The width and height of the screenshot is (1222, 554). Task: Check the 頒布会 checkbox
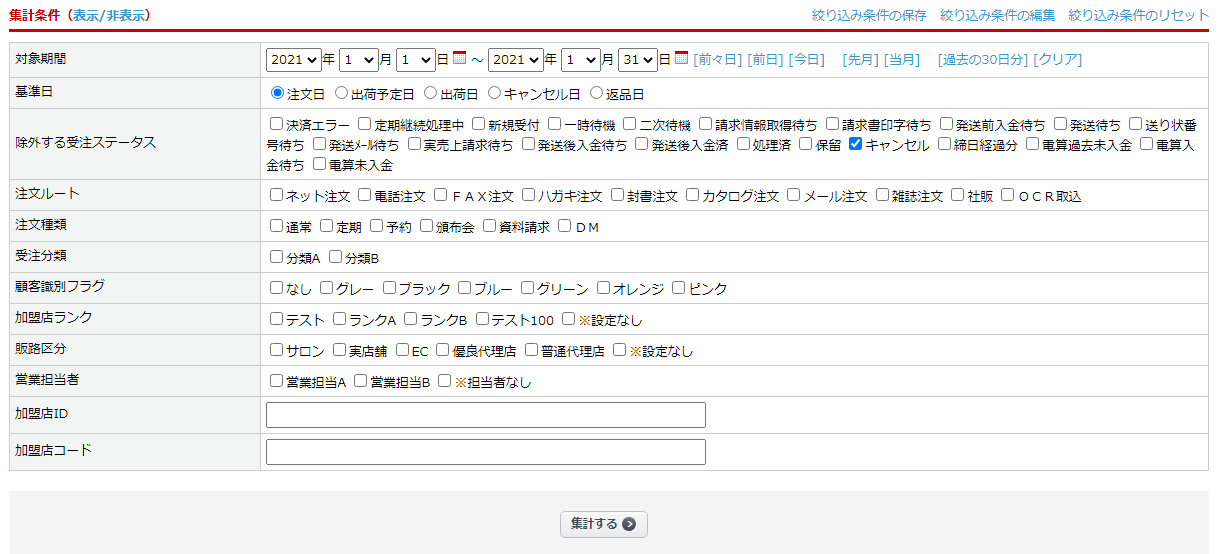click(x=427, y=226)
